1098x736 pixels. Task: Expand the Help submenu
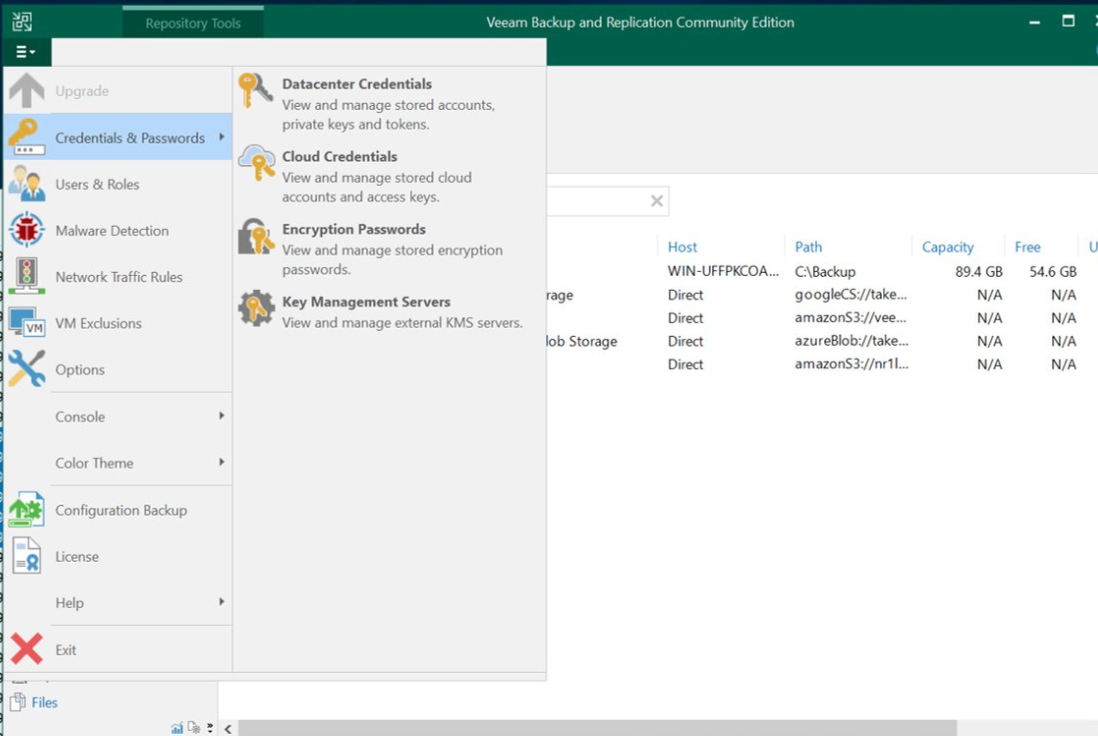[118, 602]
